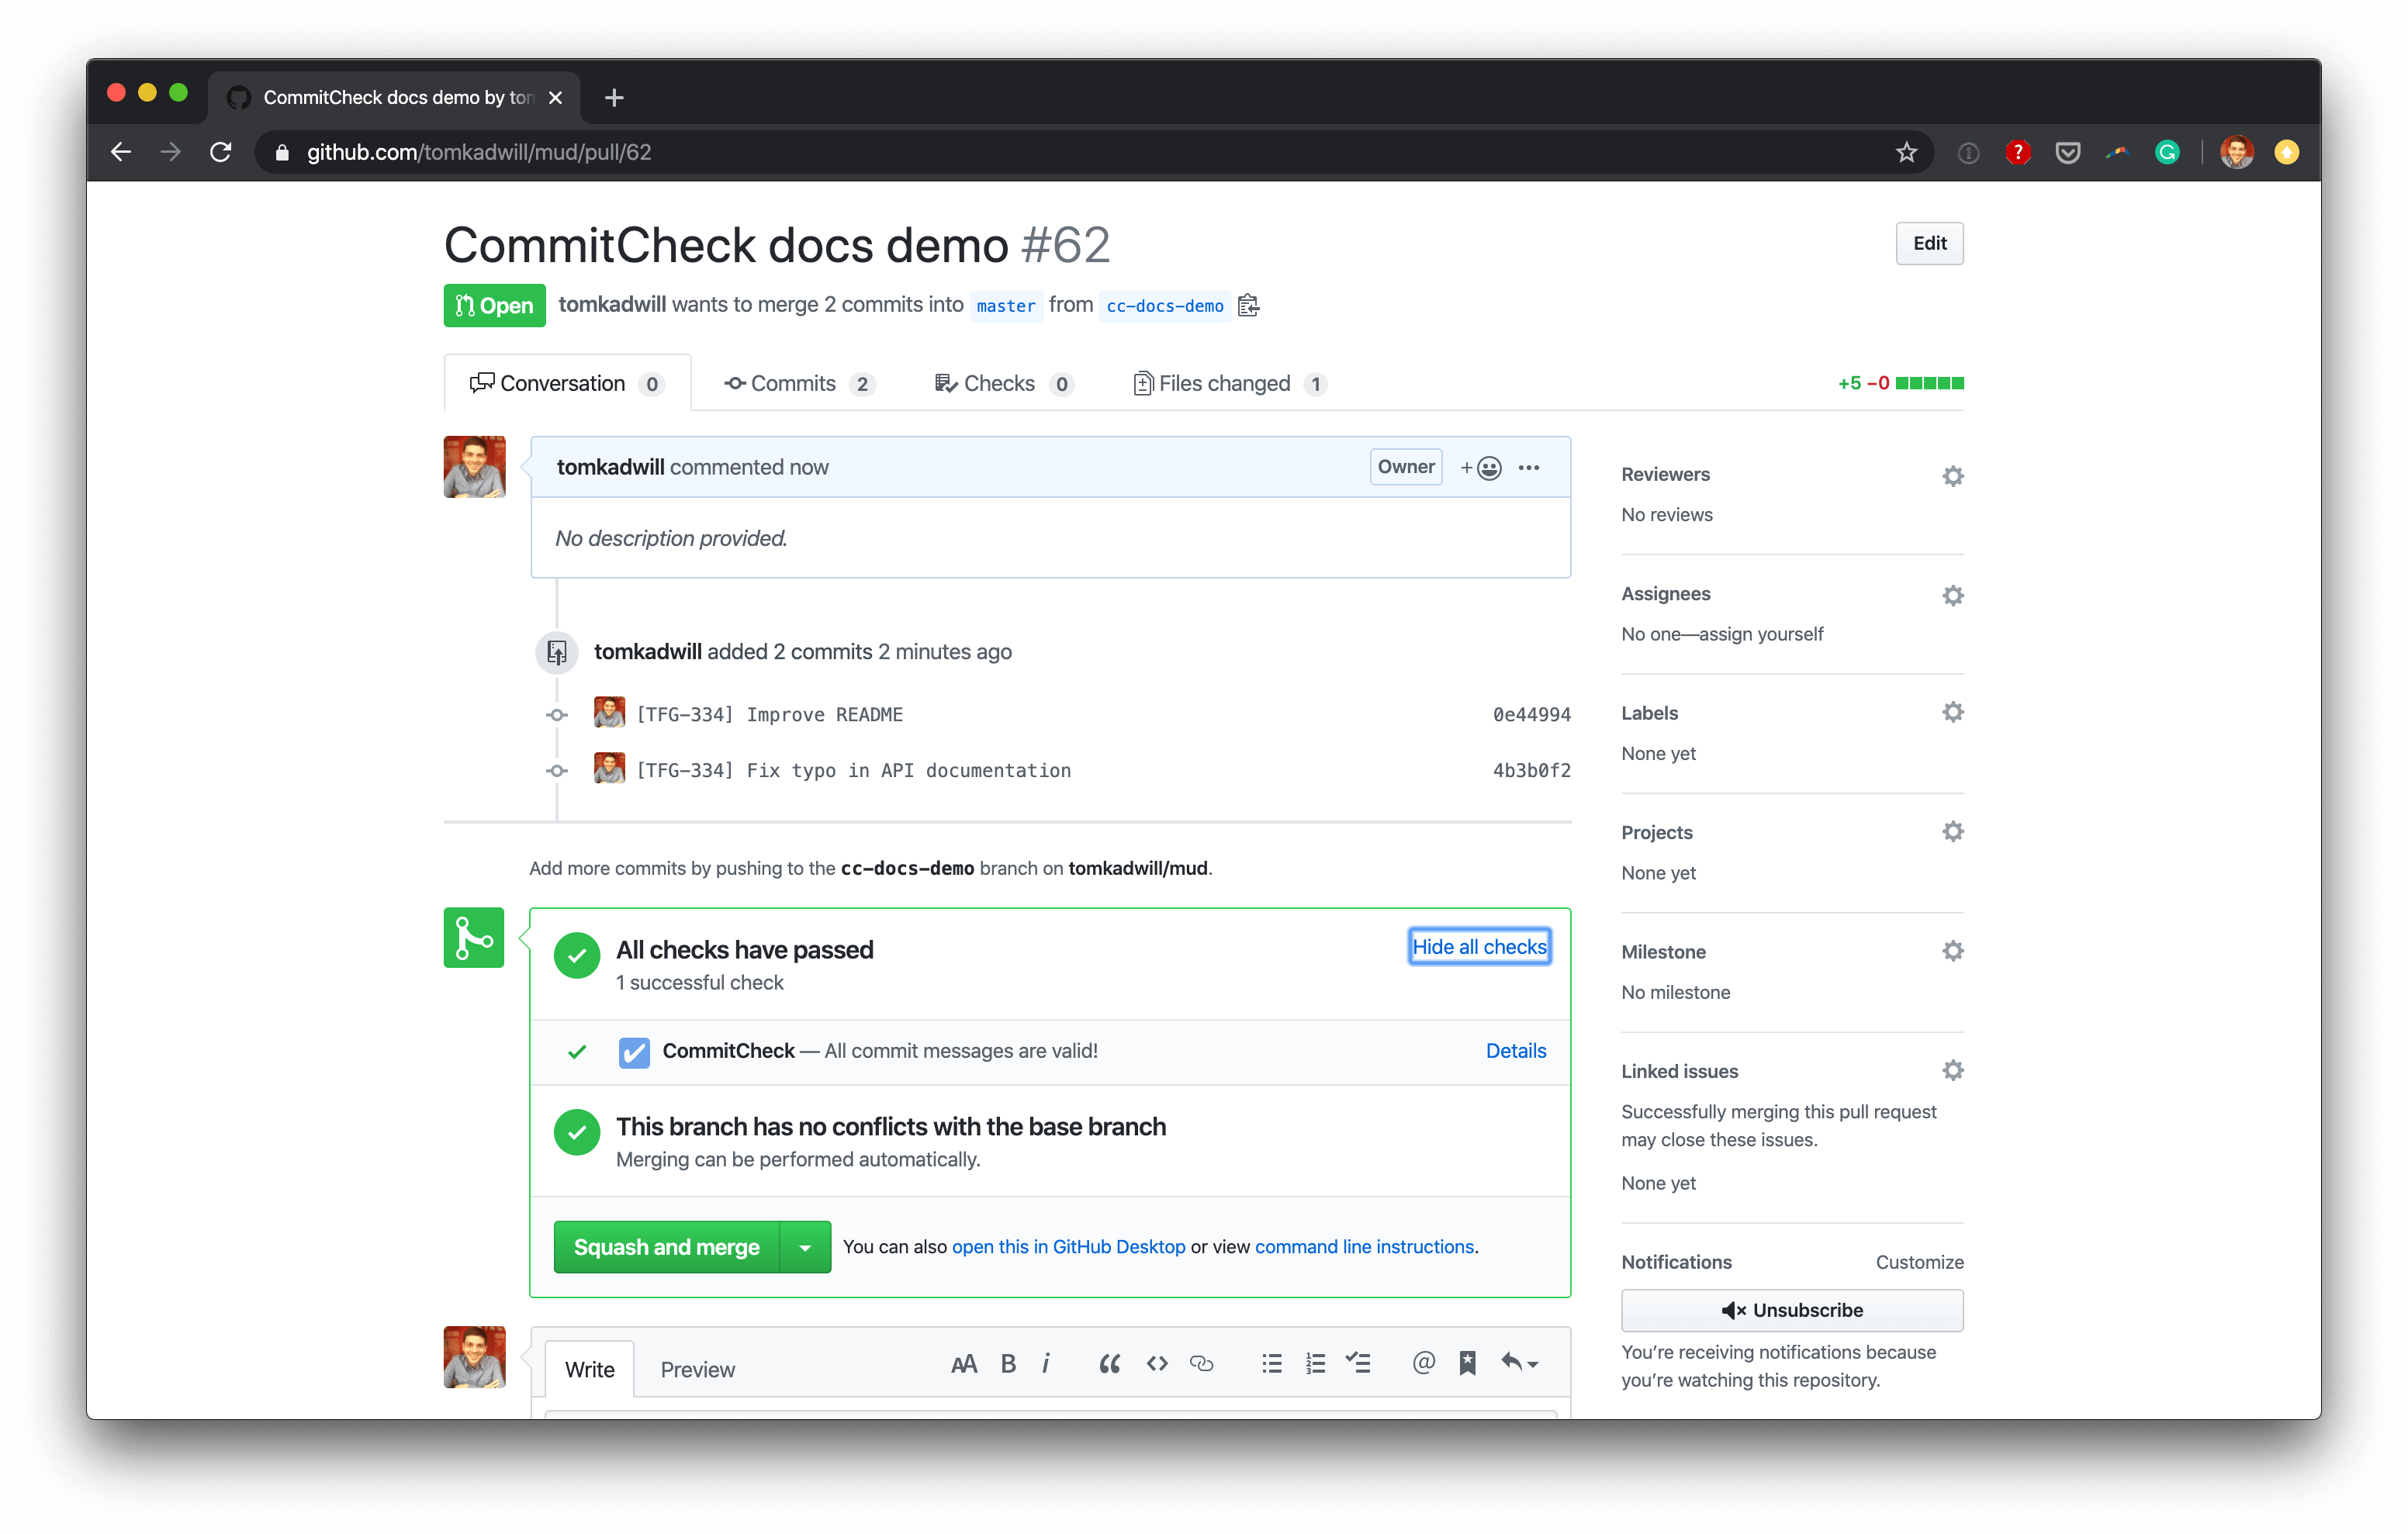Screen dimensions: 2408x1534
Task: Switch to the Files changed tab
Action: [1230, 383]
